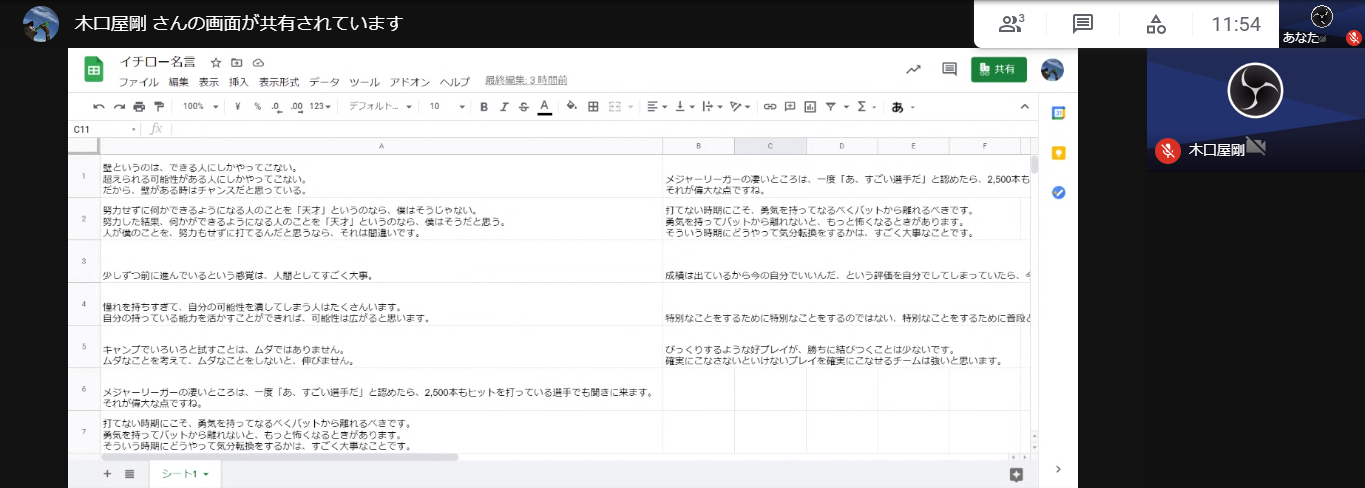Click the Print icon in toolbar
Viewport: 1365px width, 488px height.
tap(139, 106)
